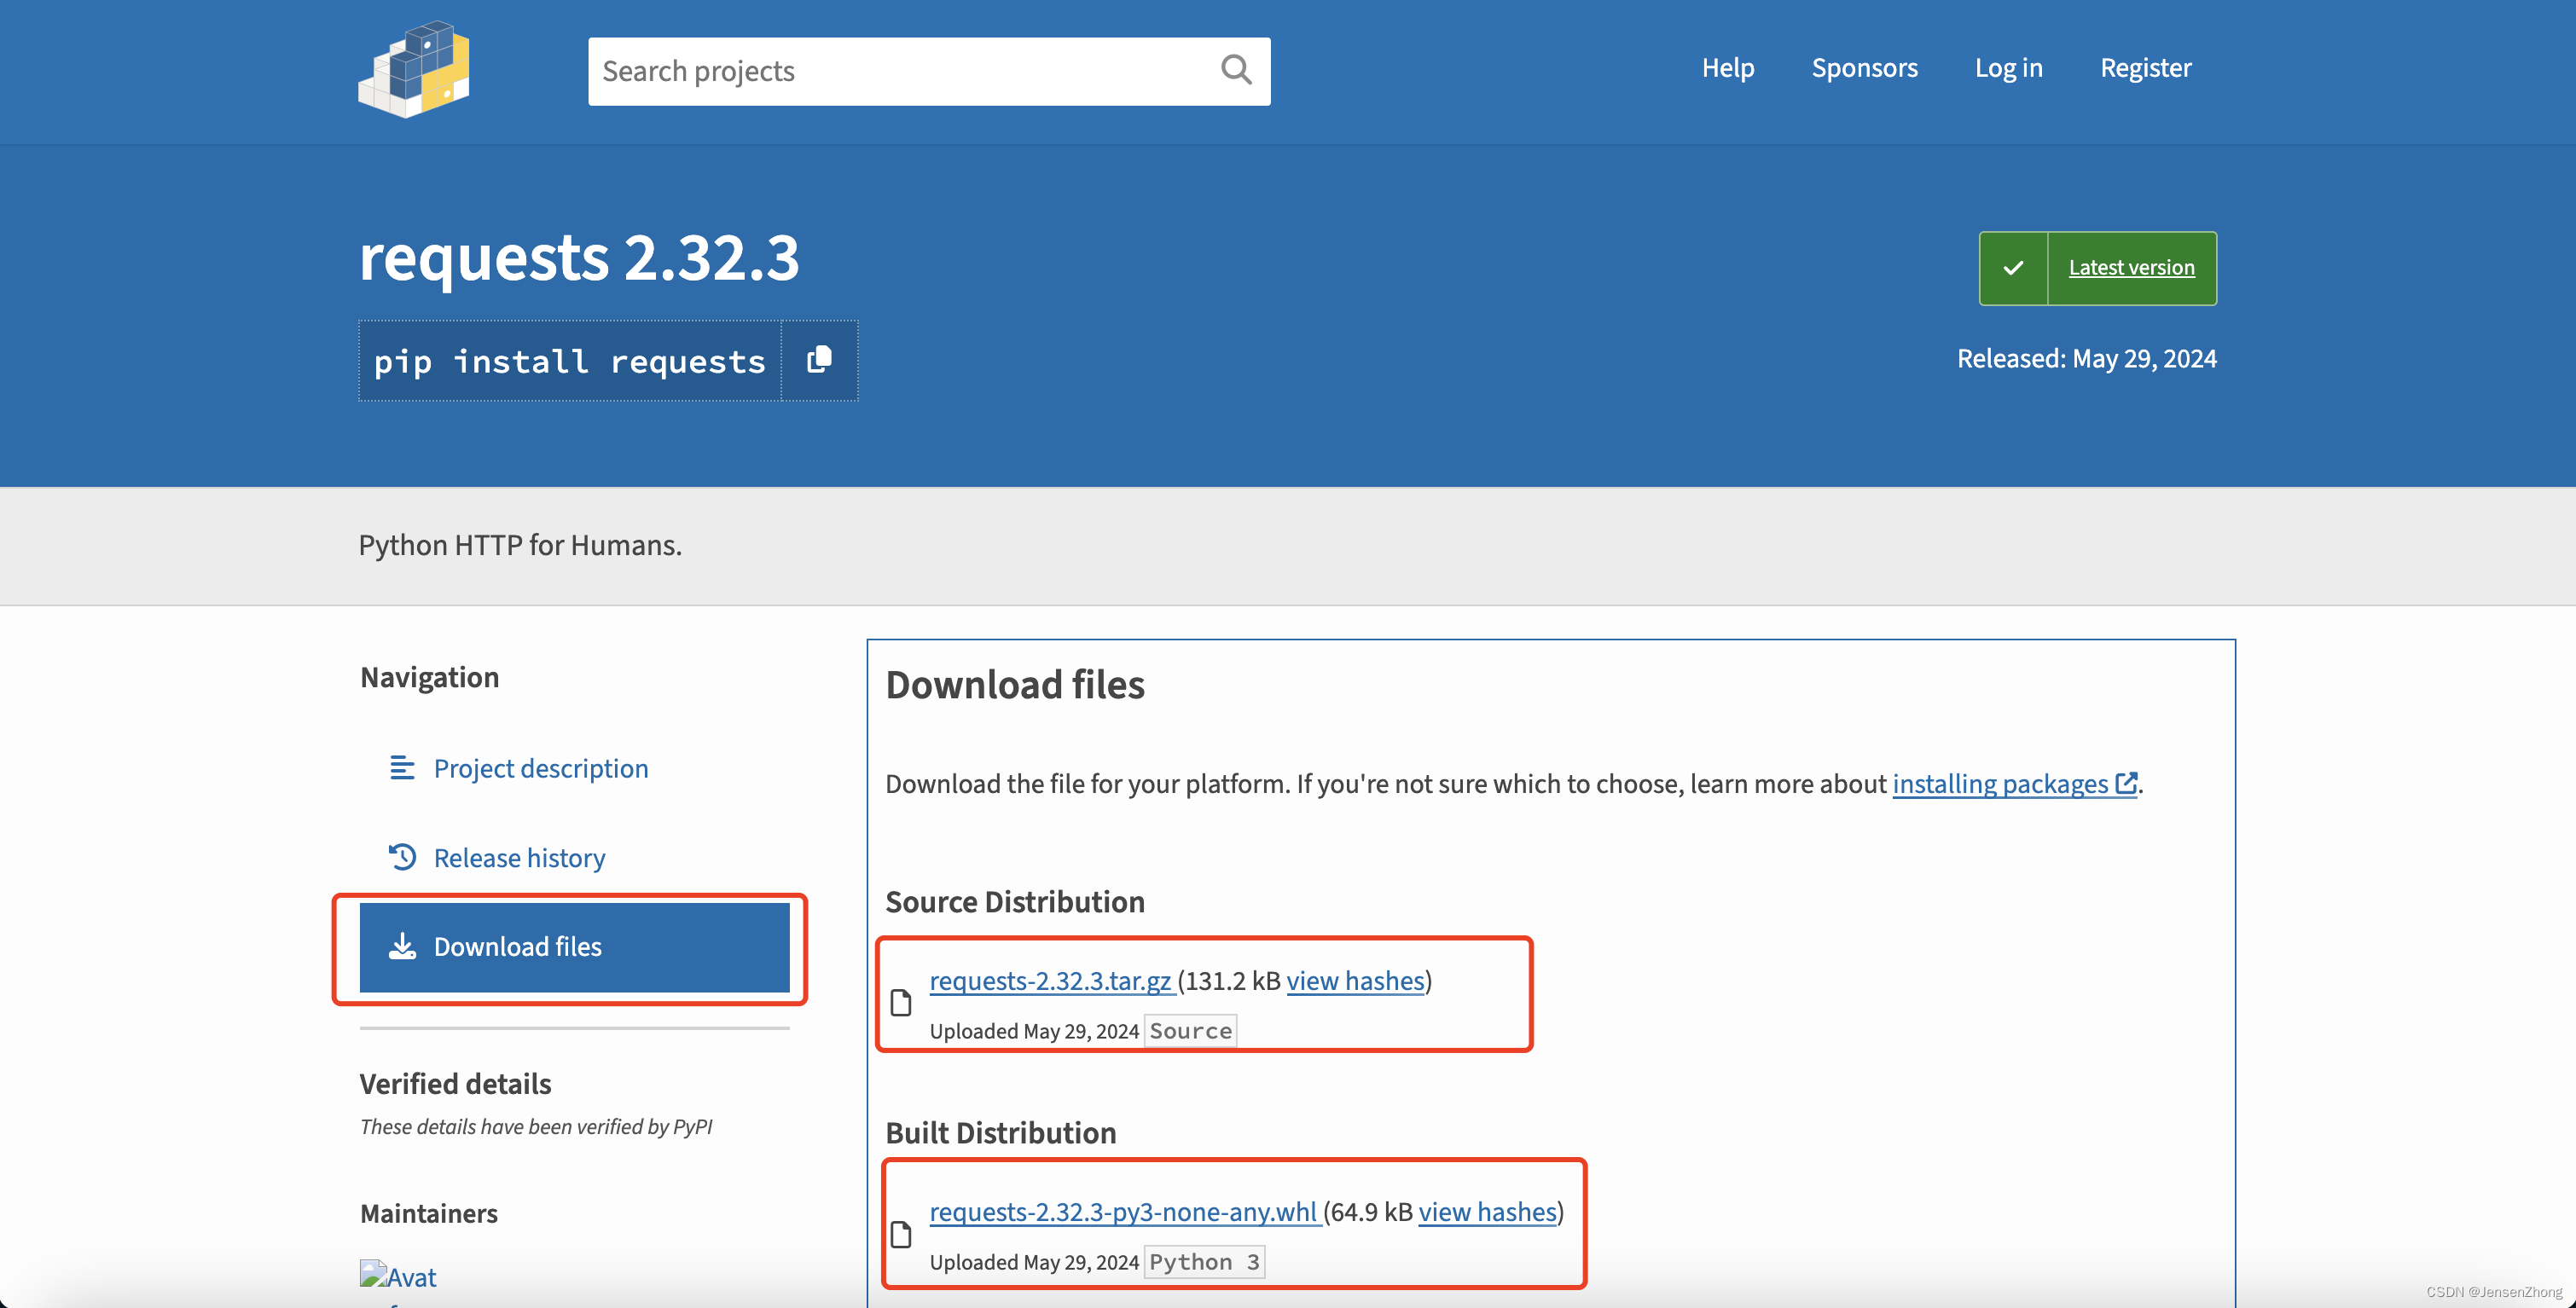Click the Verified details heading
This screenshot has width=2576, height=1308.
(455, 1083)
